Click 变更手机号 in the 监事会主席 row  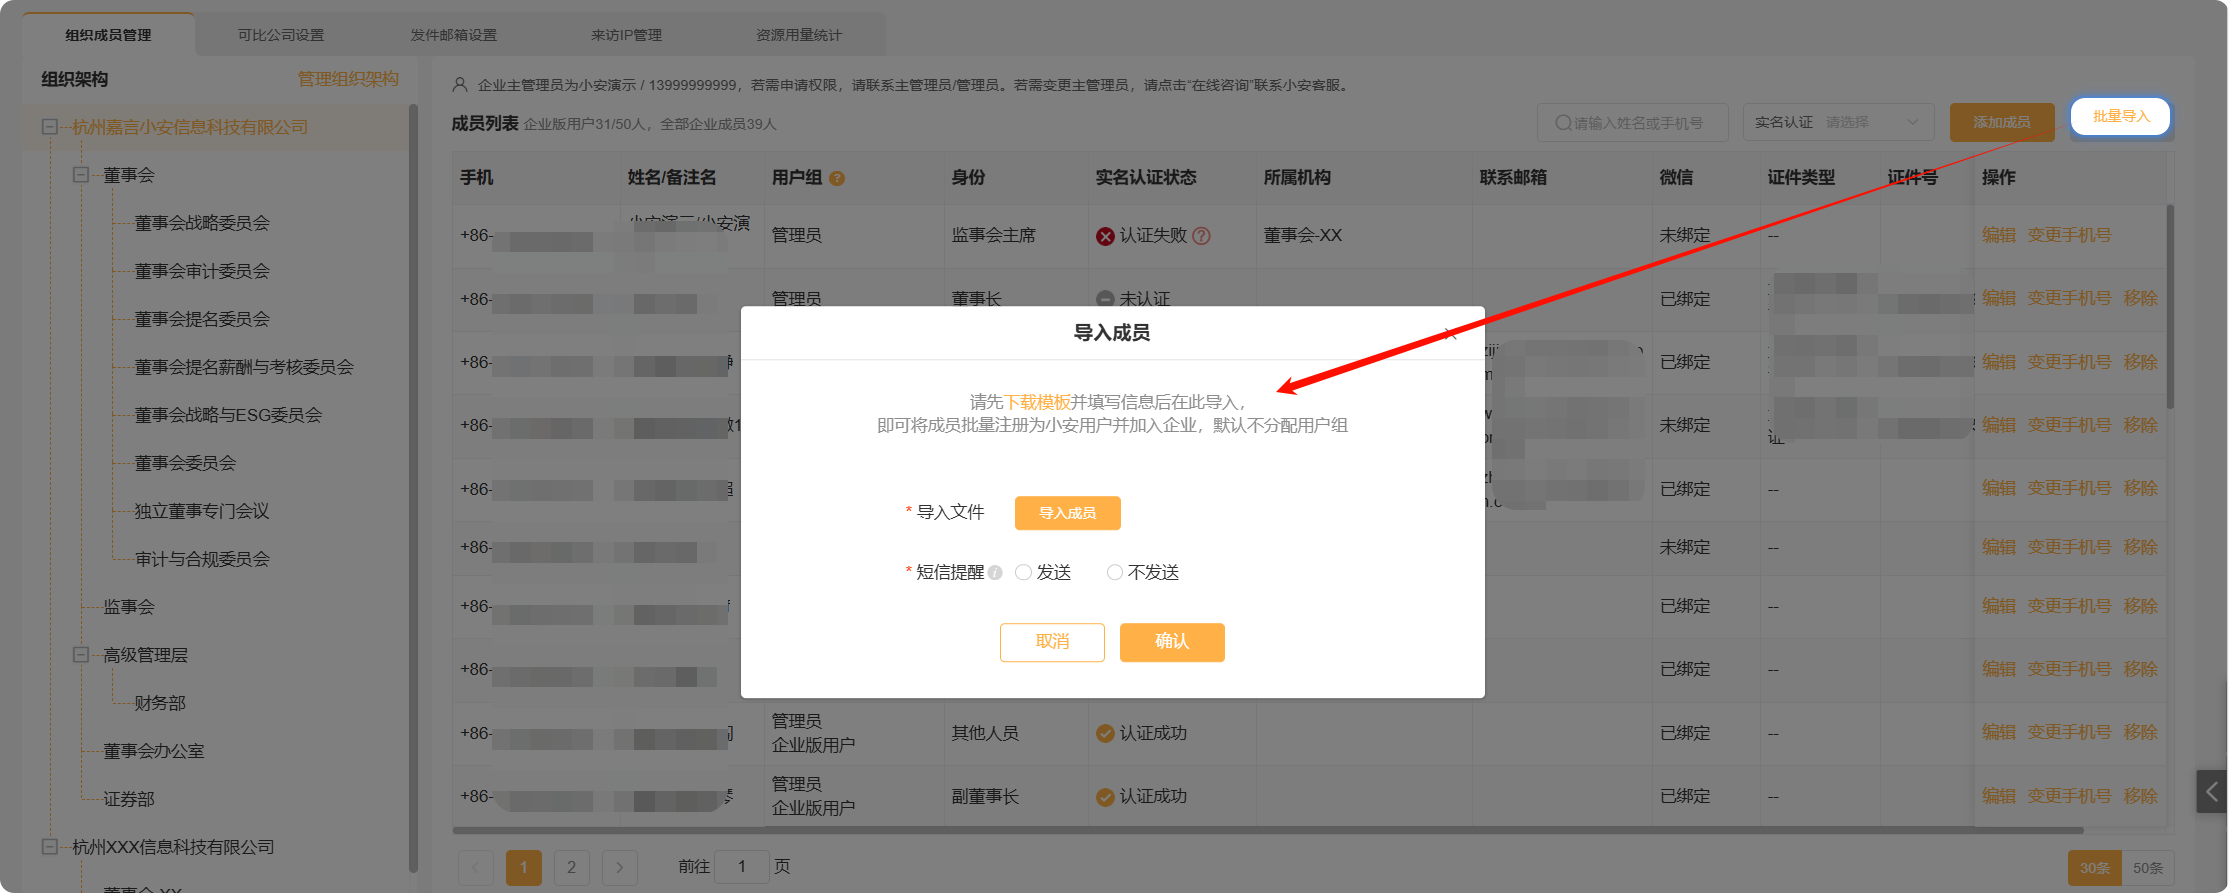[2069, 235]
